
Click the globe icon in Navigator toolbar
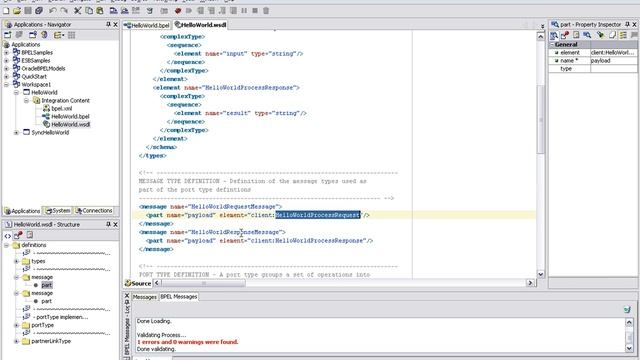[x=44, y=35]
